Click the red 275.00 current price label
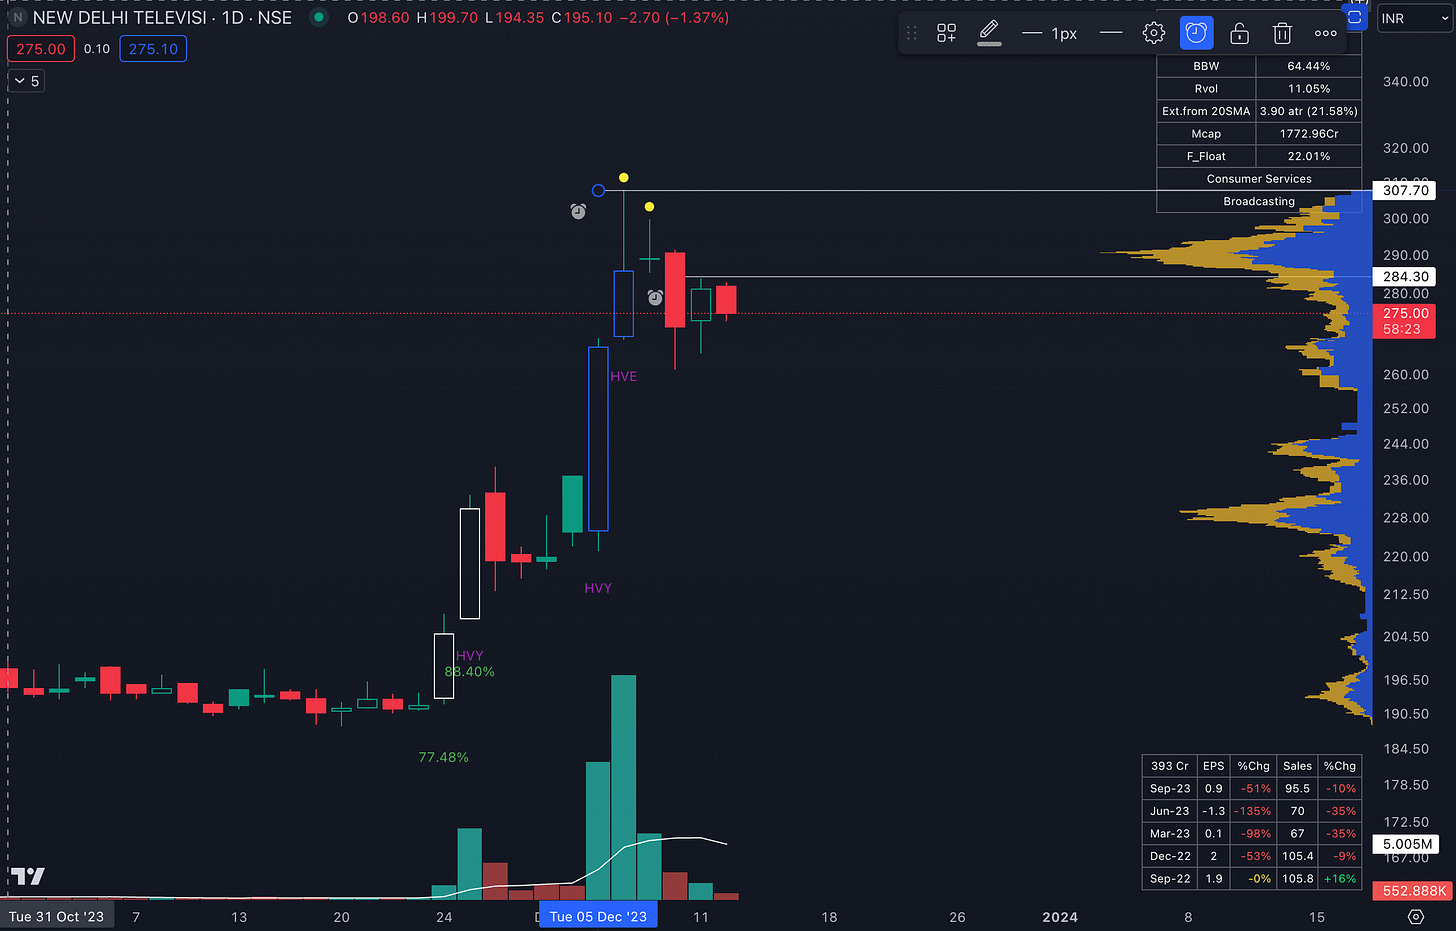Image resolution: width=1456 pixels, height=931 pixels. tap(1405, 320)
